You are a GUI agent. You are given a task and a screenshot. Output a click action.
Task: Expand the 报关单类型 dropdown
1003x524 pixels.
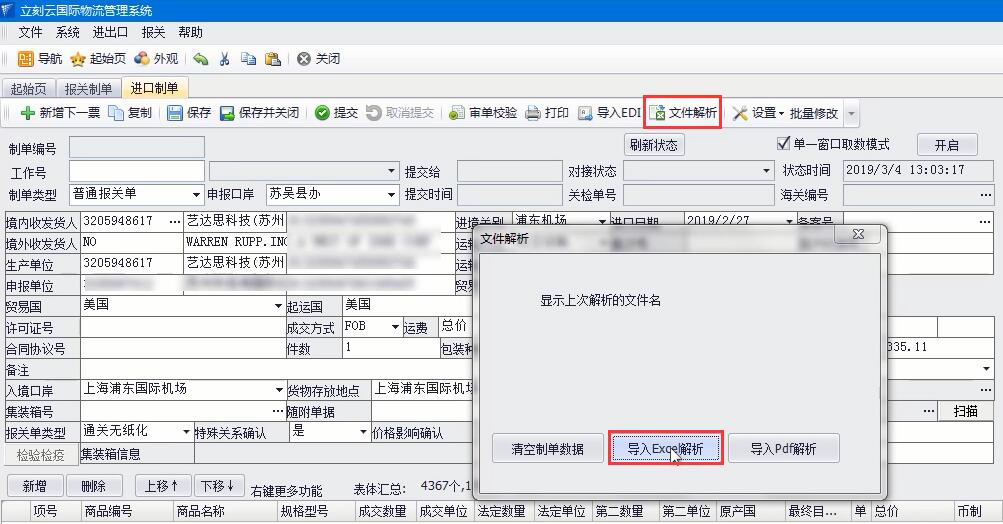(186, 432)
